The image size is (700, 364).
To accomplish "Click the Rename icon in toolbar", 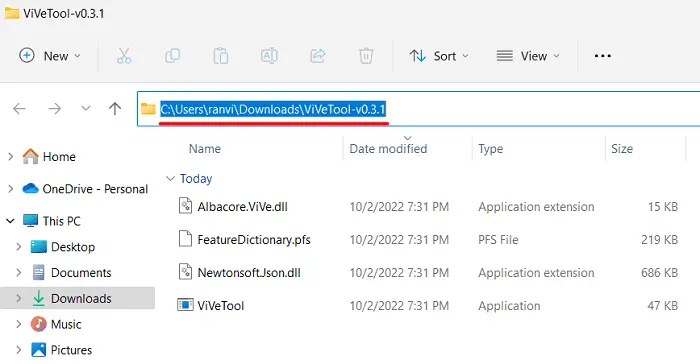I will click(x=269, y=56).
